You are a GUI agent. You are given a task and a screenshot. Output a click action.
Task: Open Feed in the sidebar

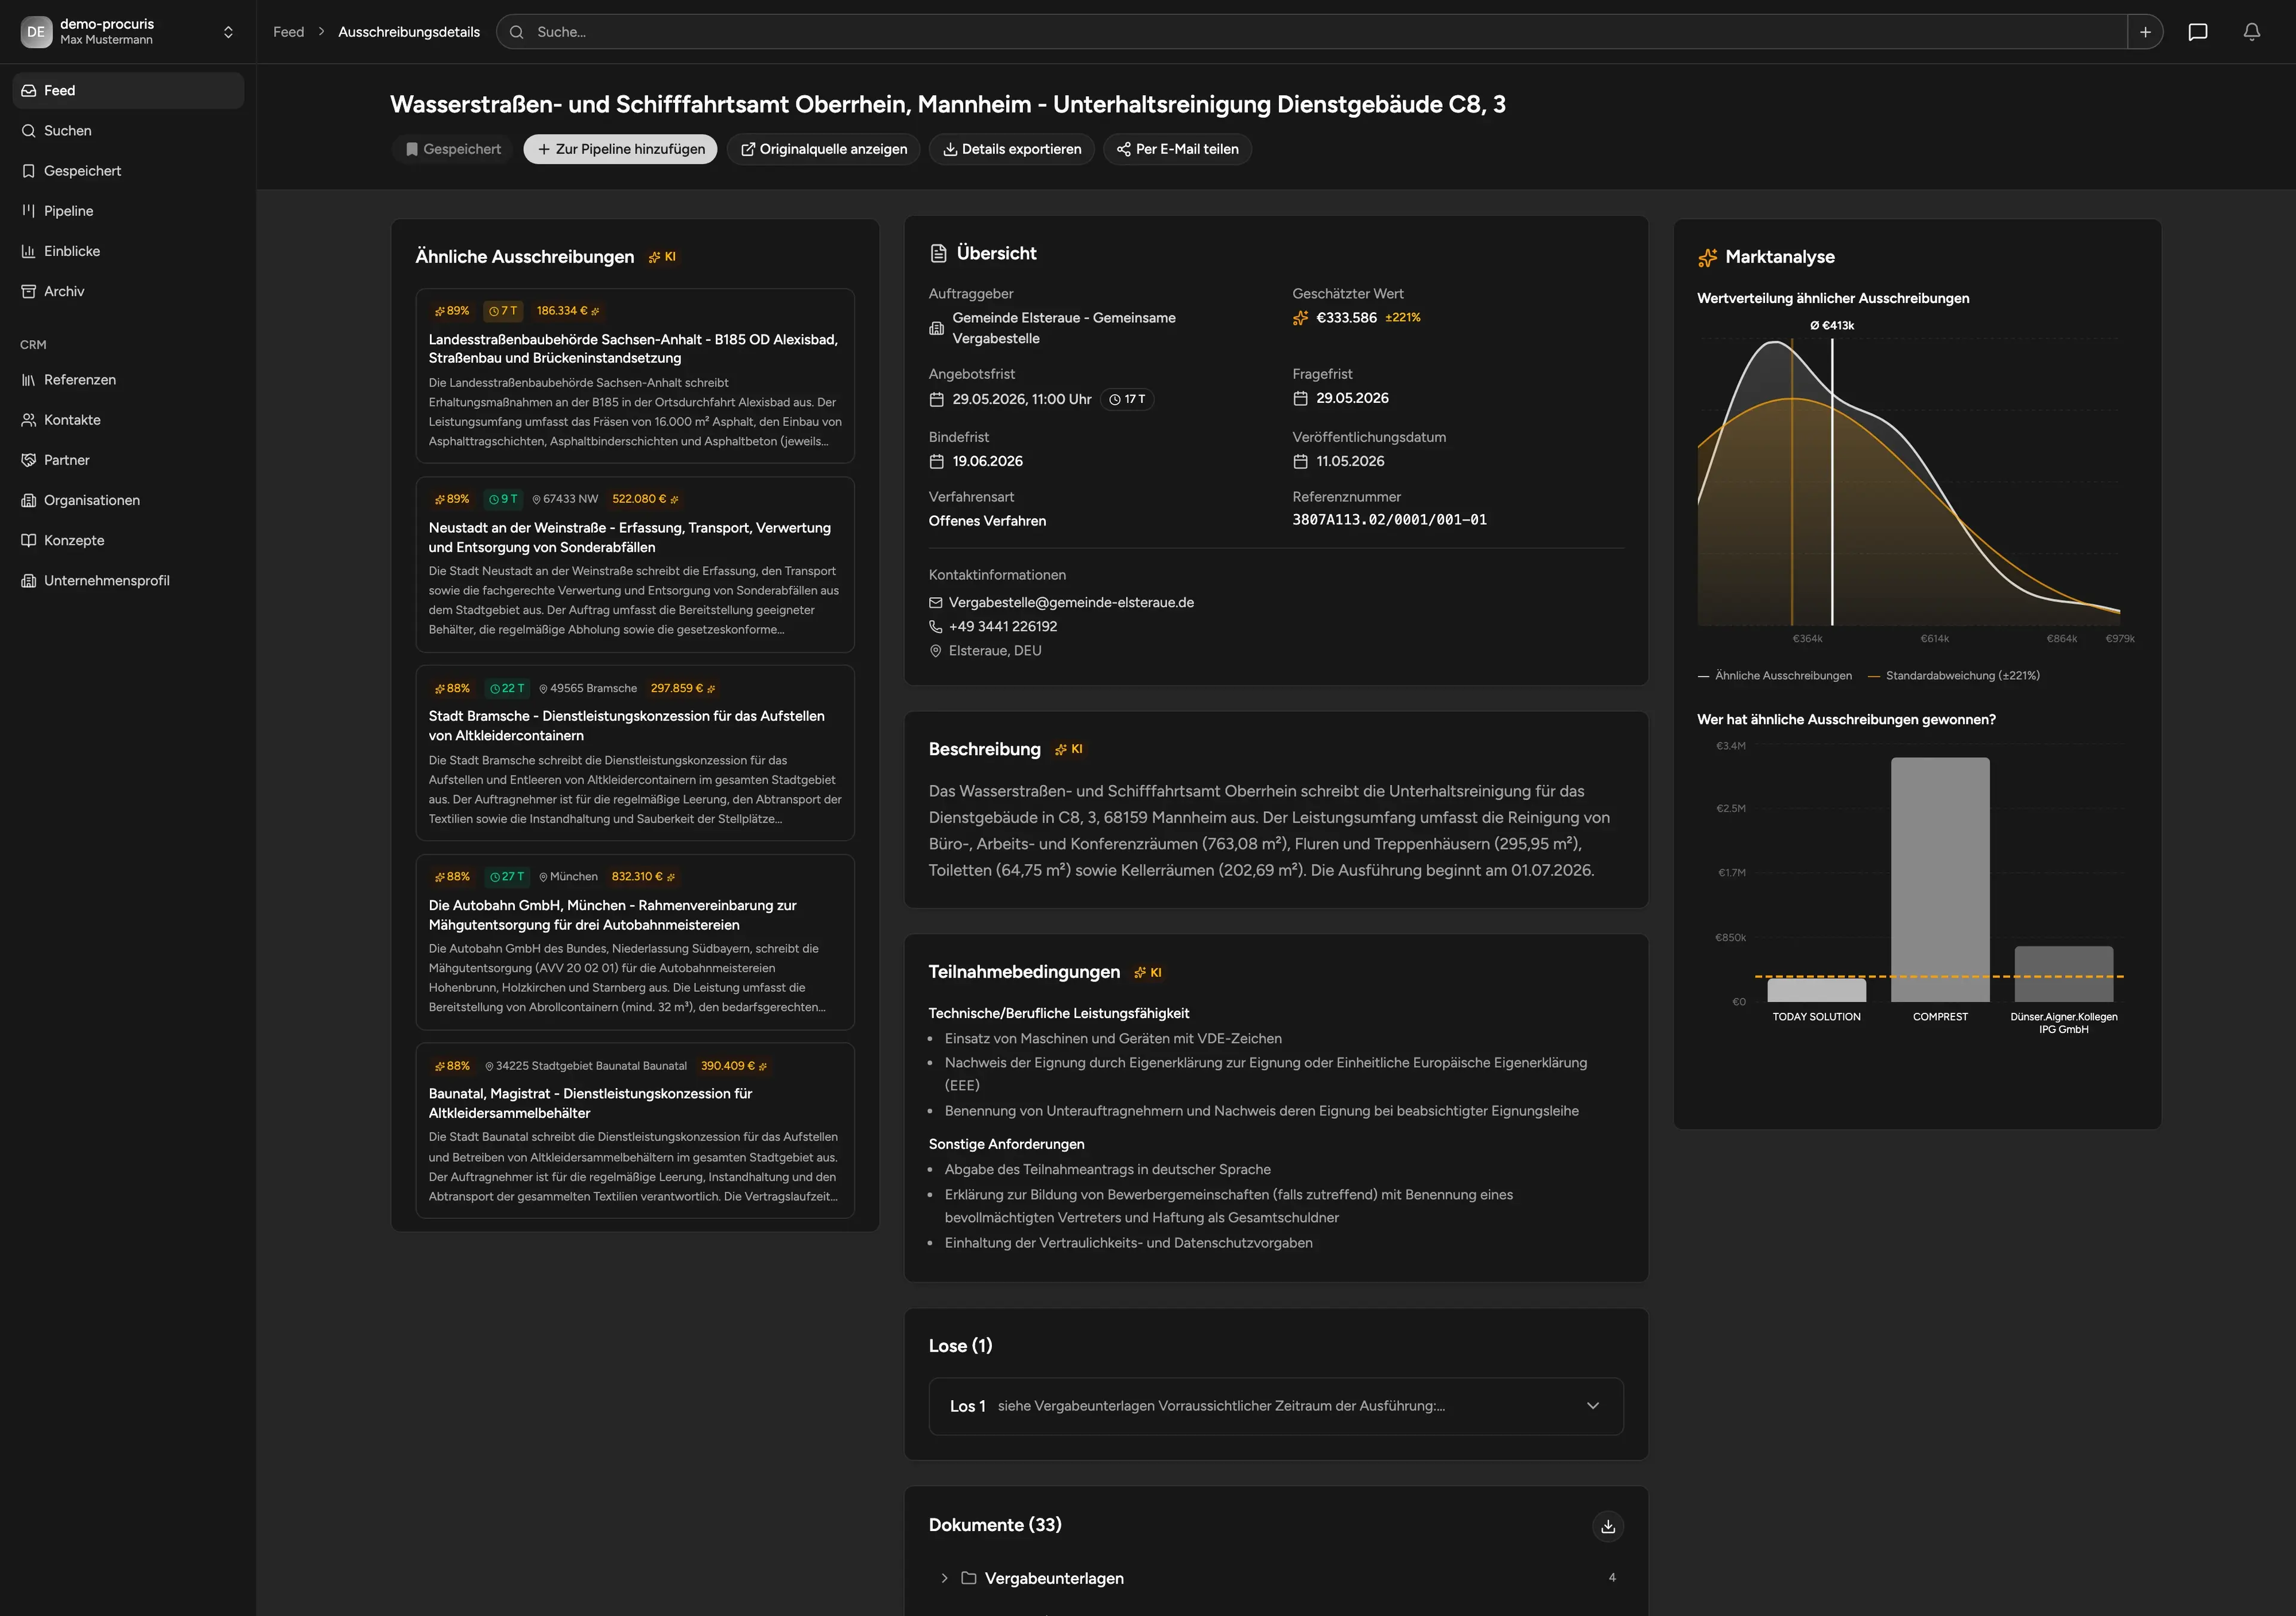(x=128, y=90)
